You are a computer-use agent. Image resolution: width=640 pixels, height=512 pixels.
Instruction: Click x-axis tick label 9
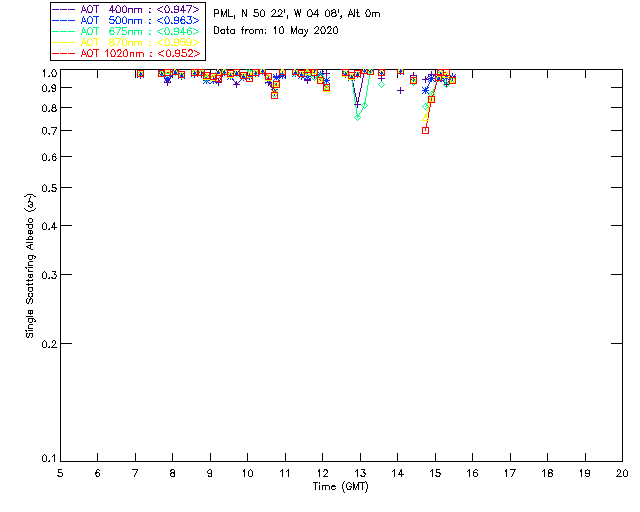pyautogui.click(x=210, y=473)
